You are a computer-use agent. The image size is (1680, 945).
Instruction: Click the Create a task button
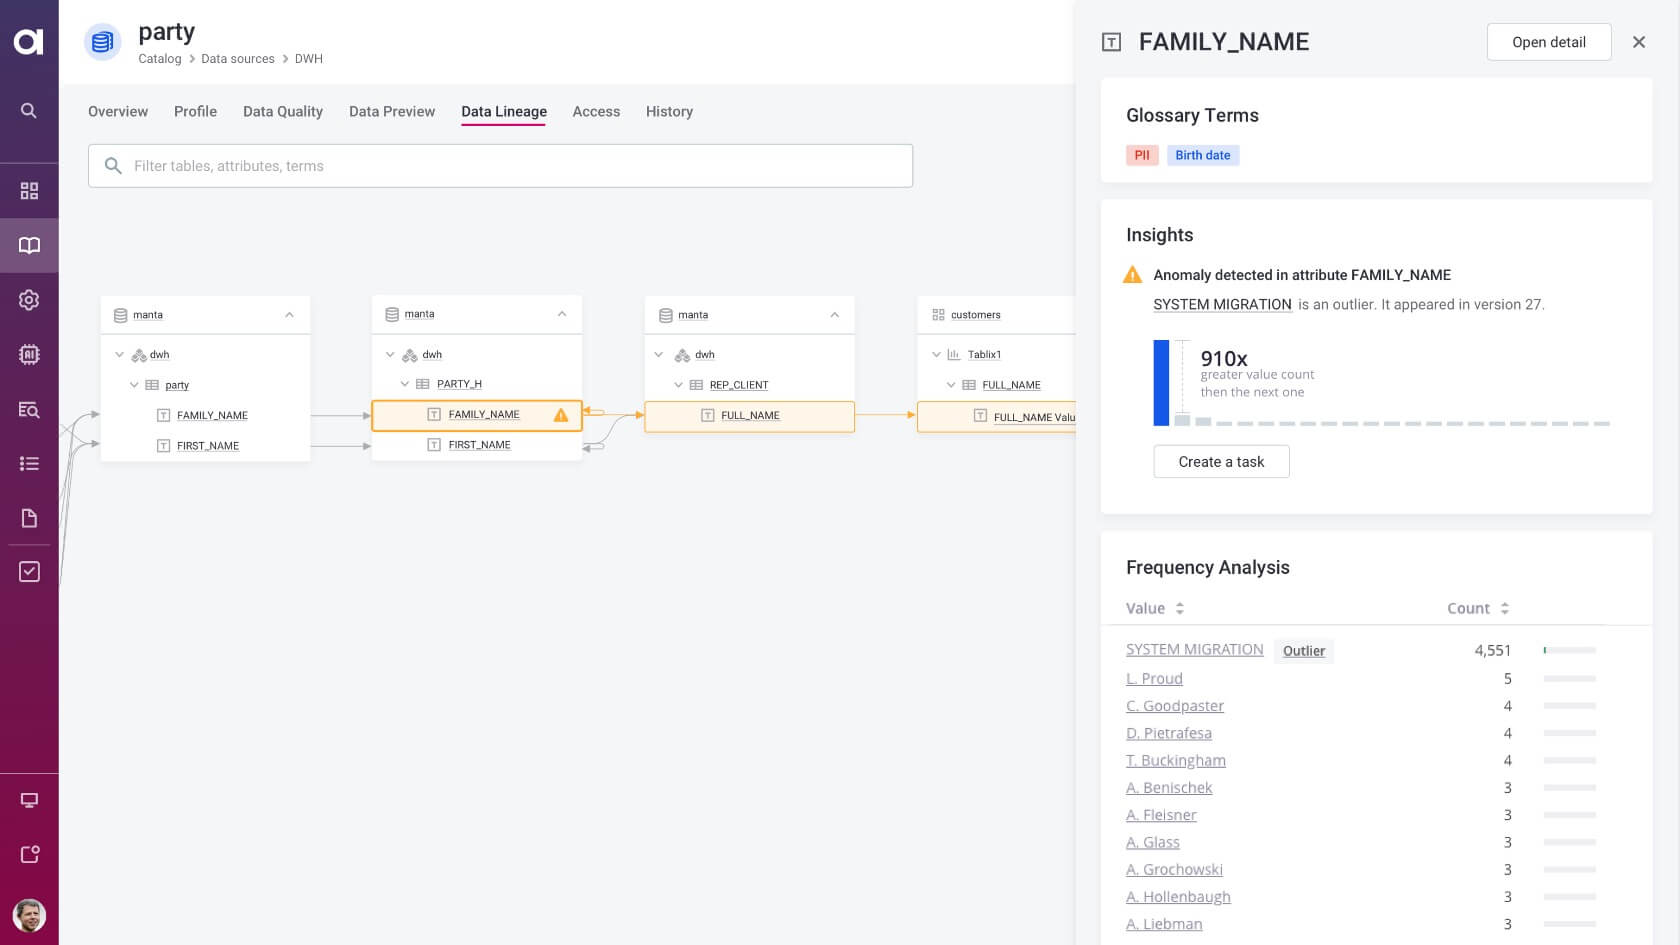click(1221, 462)
